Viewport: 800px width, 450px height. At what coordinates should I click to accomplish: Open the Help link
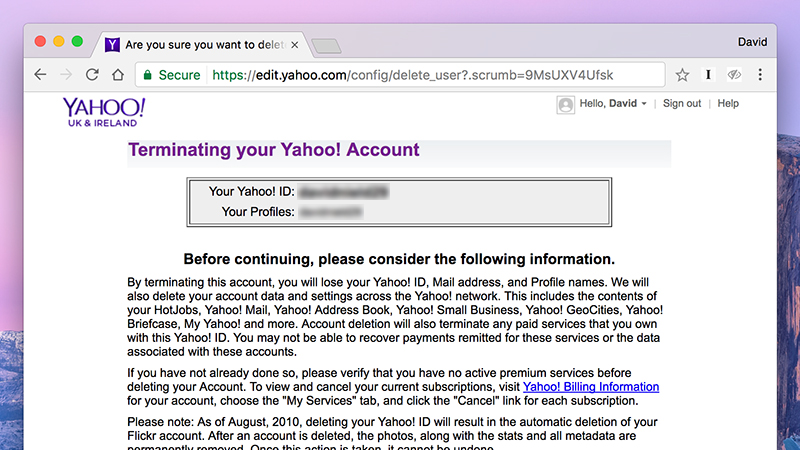[728, 104]
